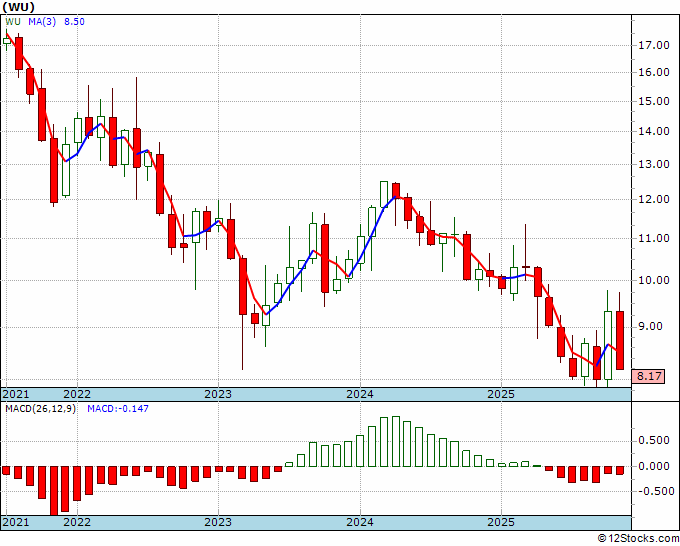Click 2022 on the price chart timeline
The height and width of the screenshot is (546, 680).
tap(77, 394)
